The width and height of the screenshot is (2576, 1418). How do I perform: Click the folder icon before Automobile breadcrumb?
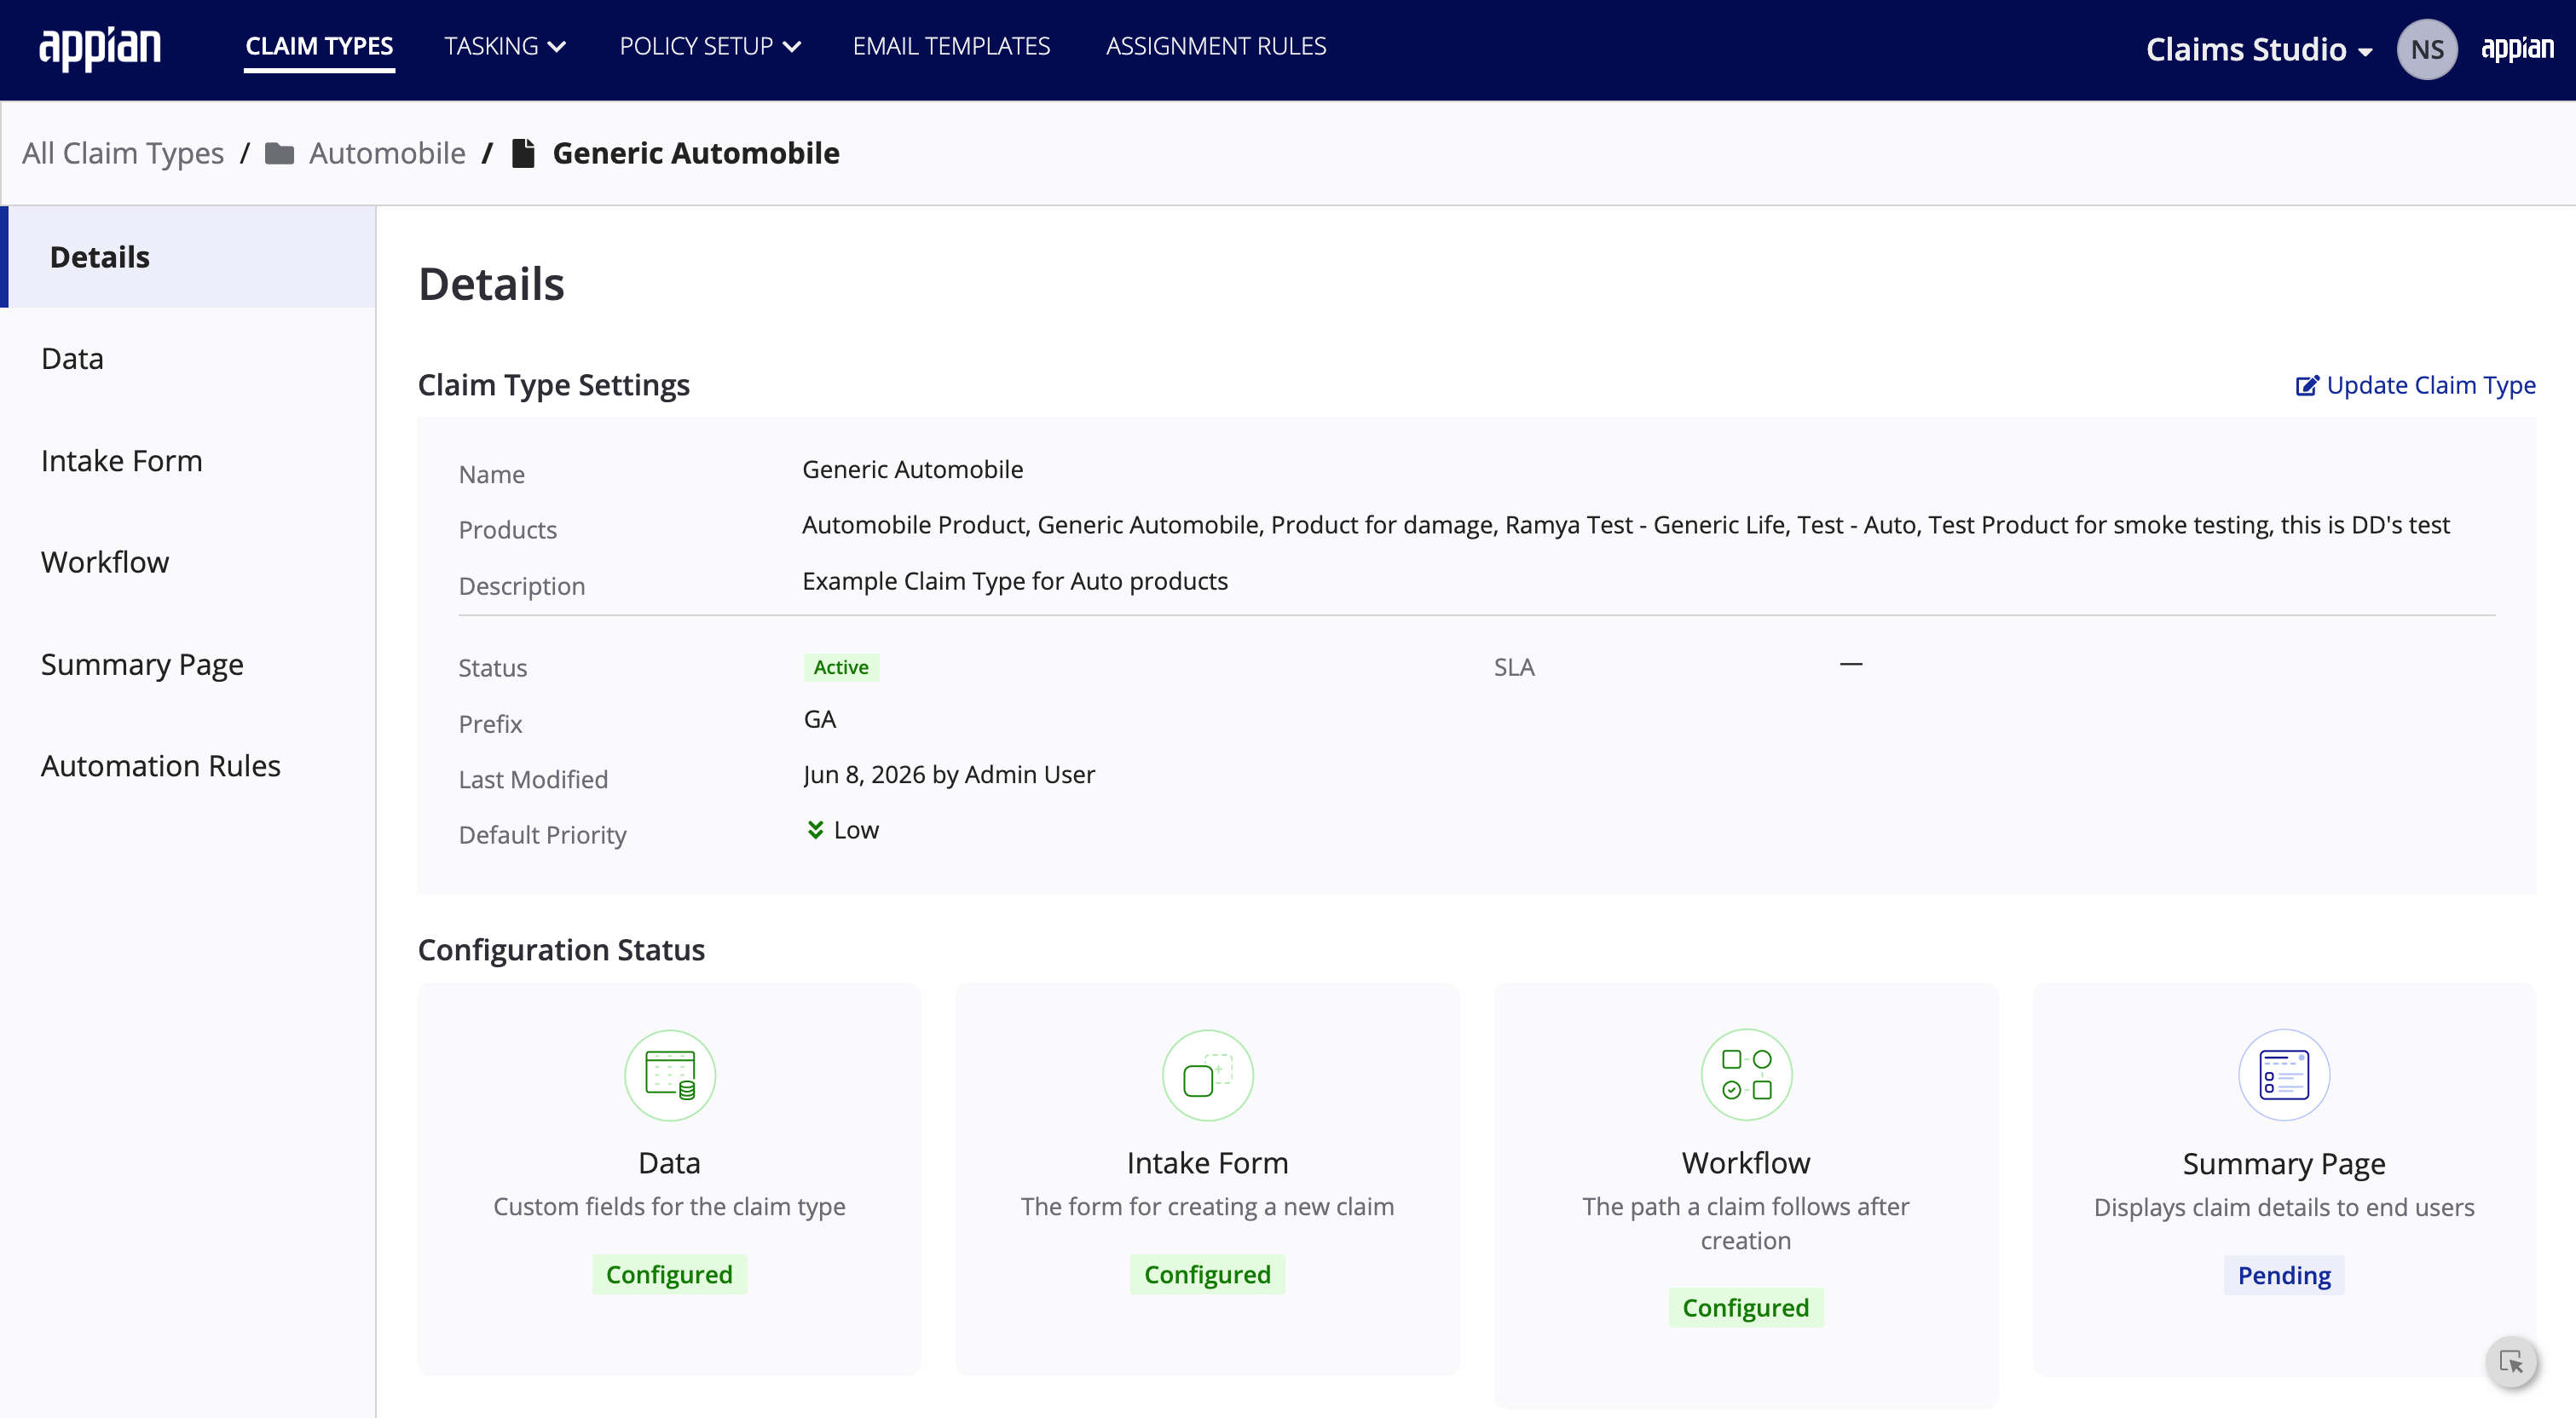pyautogui.click(x=279, y=153)
